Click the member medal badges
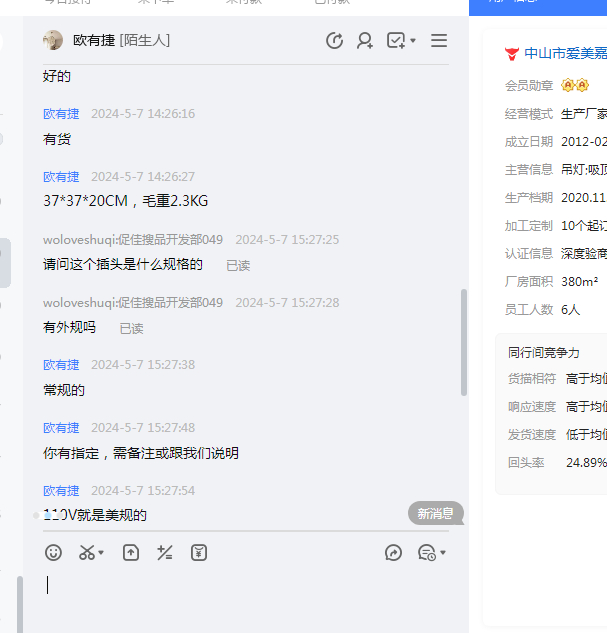This screenshot has height=633, width=607. pos(575,85)
